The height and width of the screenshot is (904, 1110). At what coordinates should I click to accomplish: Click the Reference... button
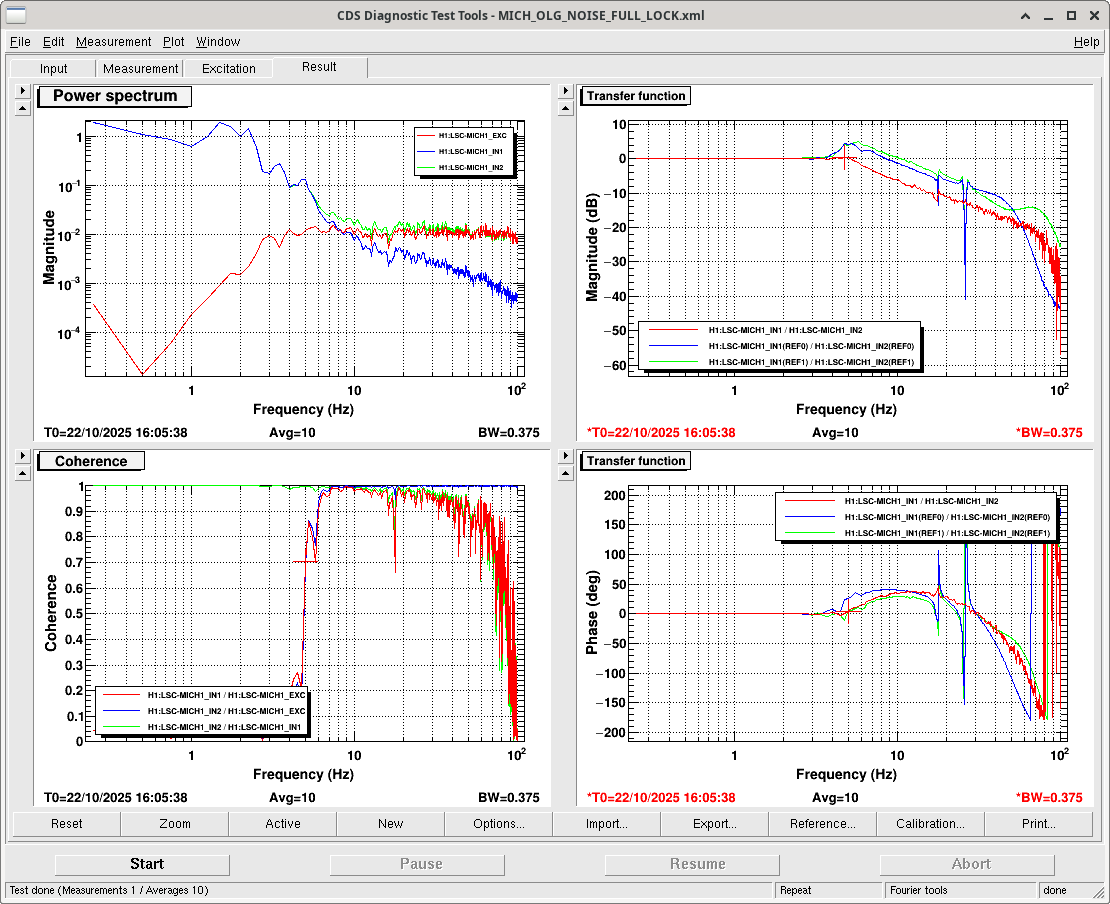click(x=822, y=824)
